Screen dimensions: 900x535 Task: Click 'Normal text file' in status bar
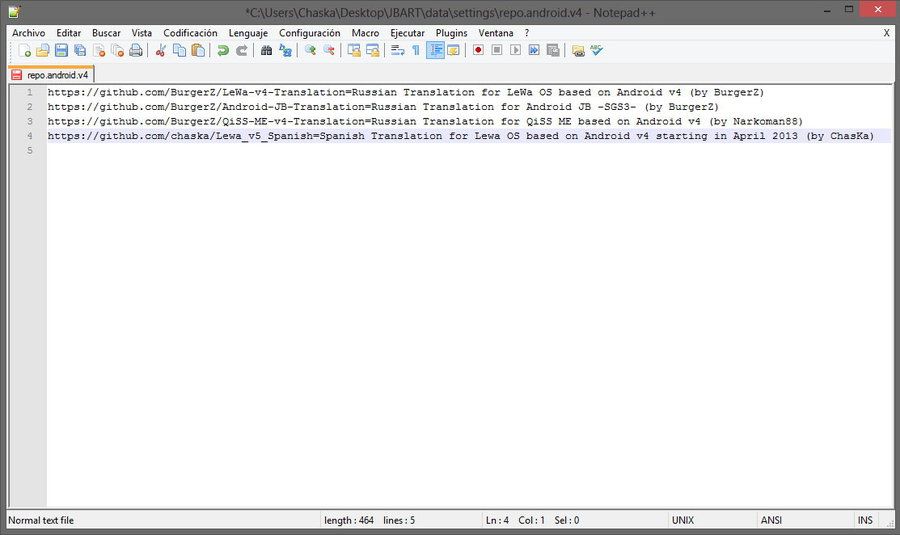[x=41, y=521]
